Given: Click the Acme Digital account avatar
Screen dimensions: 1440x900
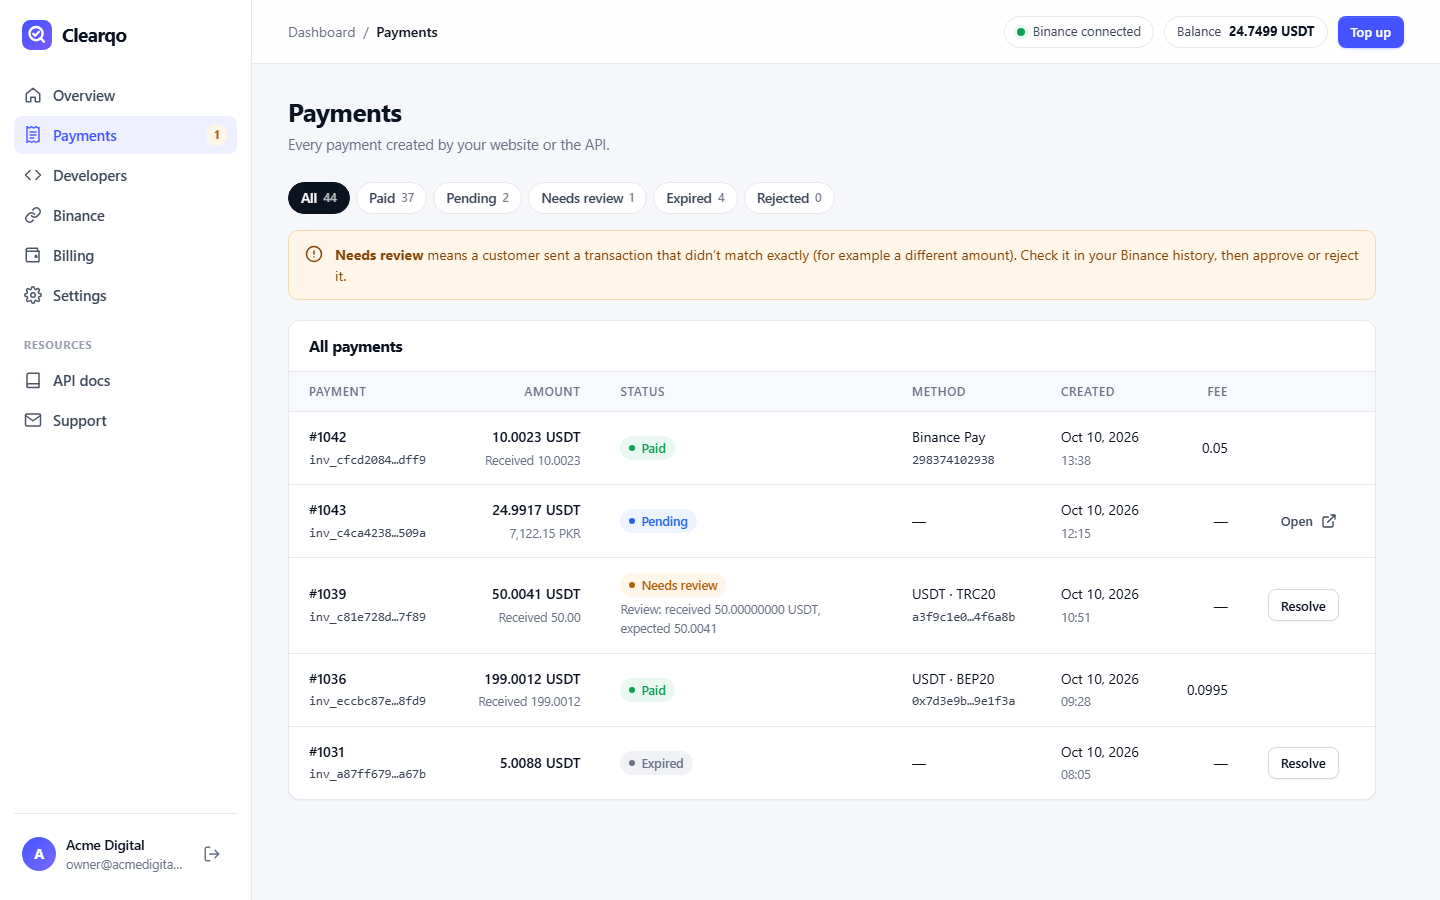Looking at the screenshot, I should point(39,854).
